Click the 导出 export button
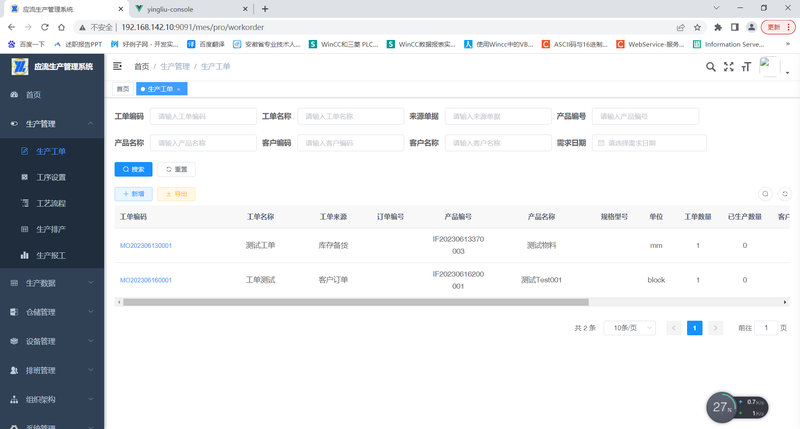Screen dimensions: 800x429 (x=177, y=194)
